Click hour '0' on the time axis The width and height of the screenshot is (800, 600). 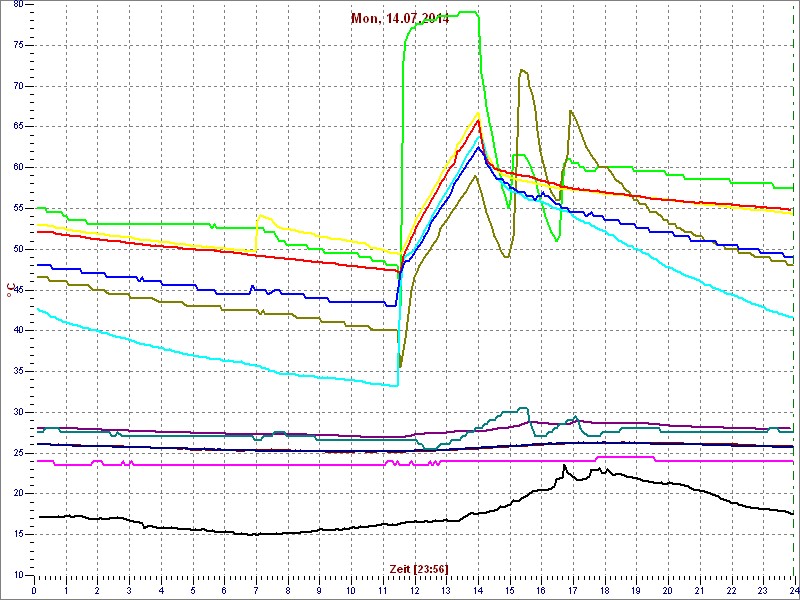34,590
